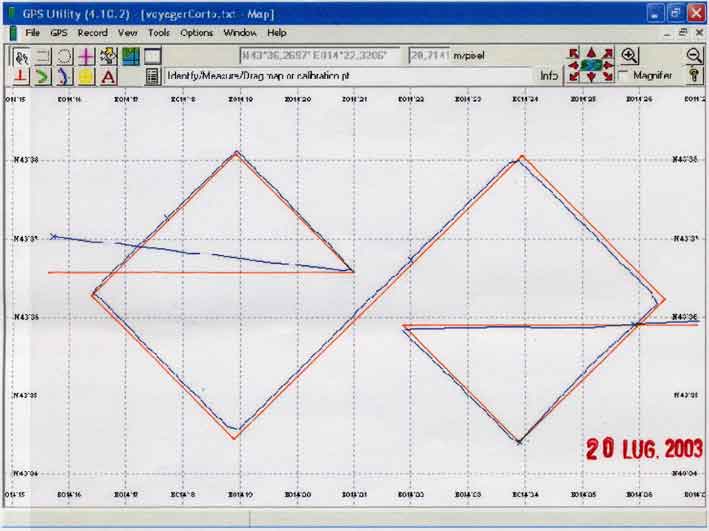Pan map up with the top arrow
The image size is (709, 531).
pyautogui.click(x=591, y=51)
